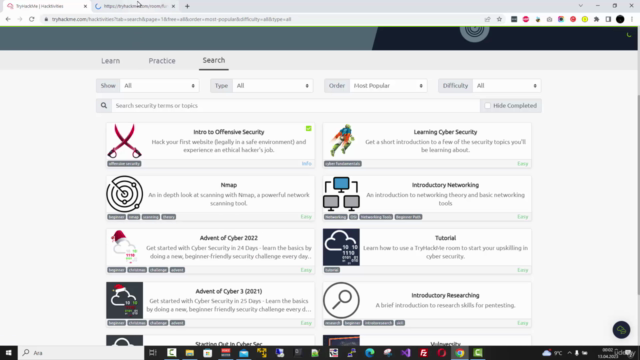Viewport: 640px width, 360px height.
Task: Open the Advent of Cyber 3 (2021) title
Action: (229, 291)
